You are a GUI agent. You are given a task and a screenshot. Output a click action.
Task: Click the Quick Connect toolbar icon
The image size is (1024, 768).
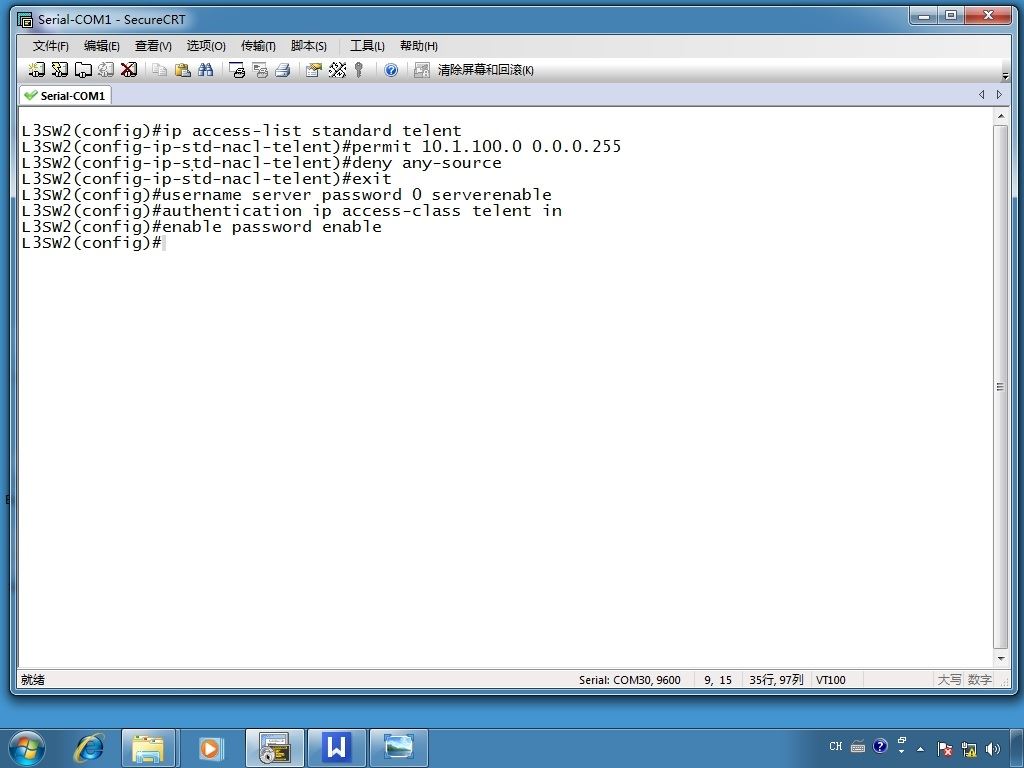tap(59, 70)
